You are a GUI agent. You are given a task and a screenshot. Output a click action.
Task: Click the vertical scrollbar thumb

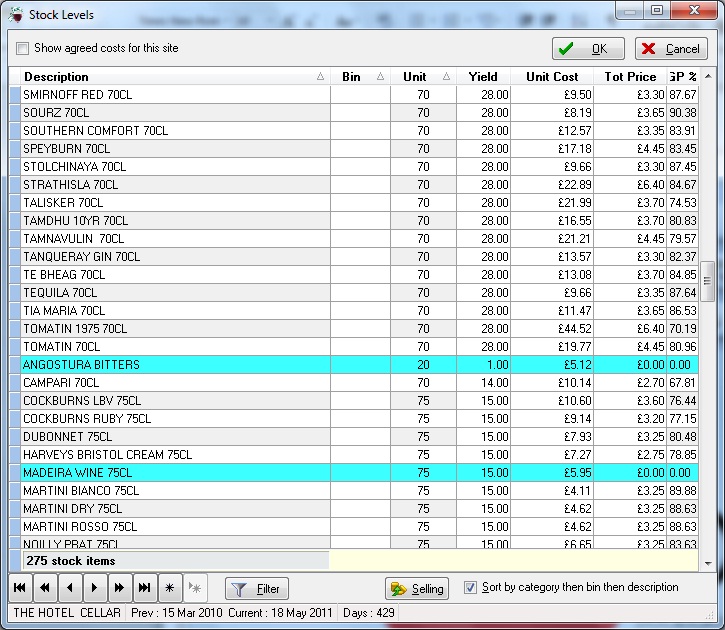point(707,281)
